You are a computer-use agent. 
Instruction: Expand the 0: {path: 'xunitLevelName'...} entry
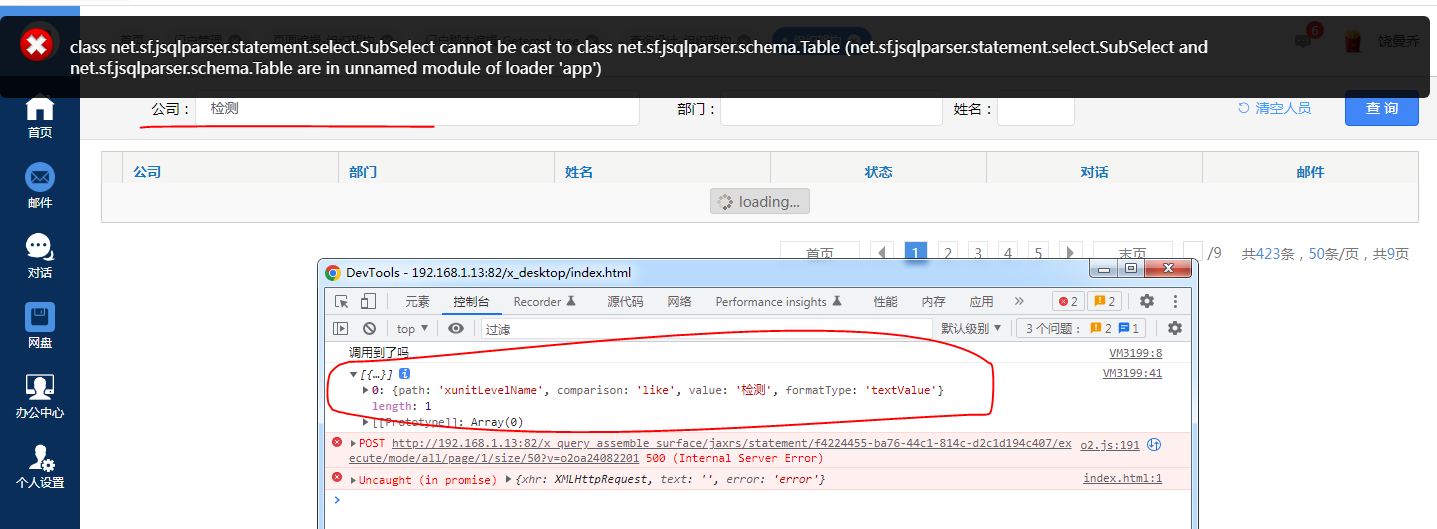[x=366, y=390]
